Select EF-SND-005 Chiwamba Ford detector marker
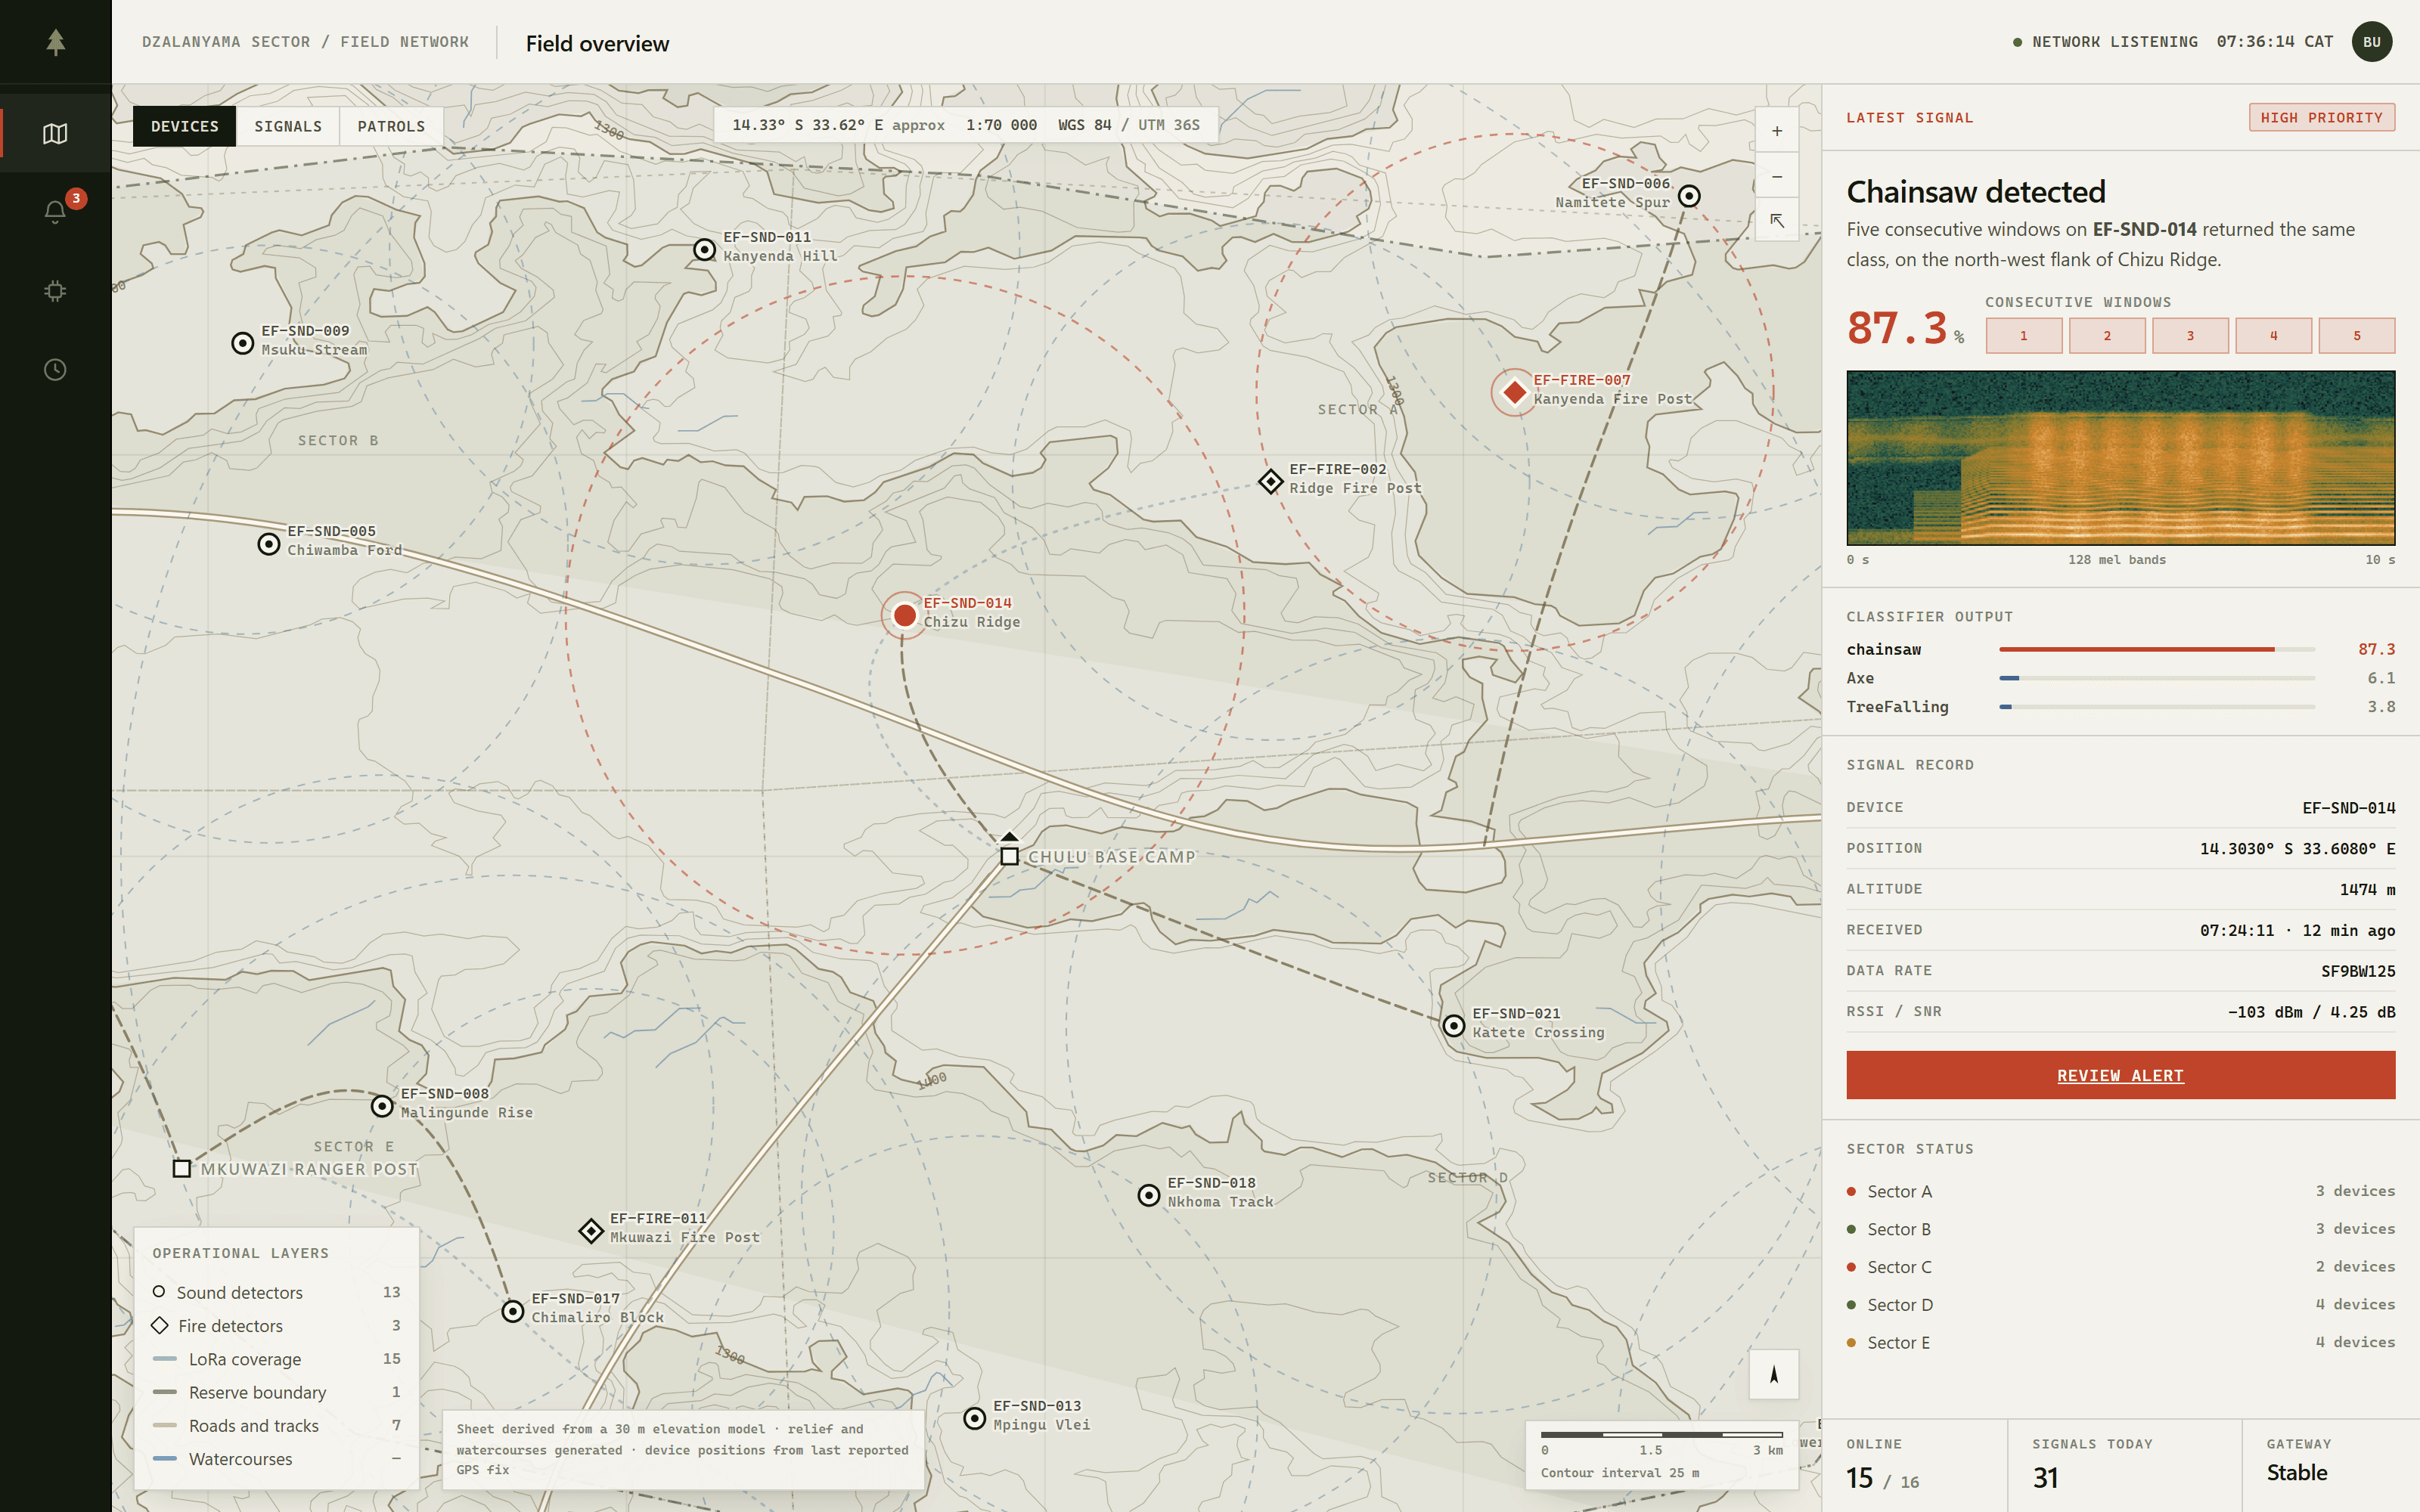 [x=269, y=544]
